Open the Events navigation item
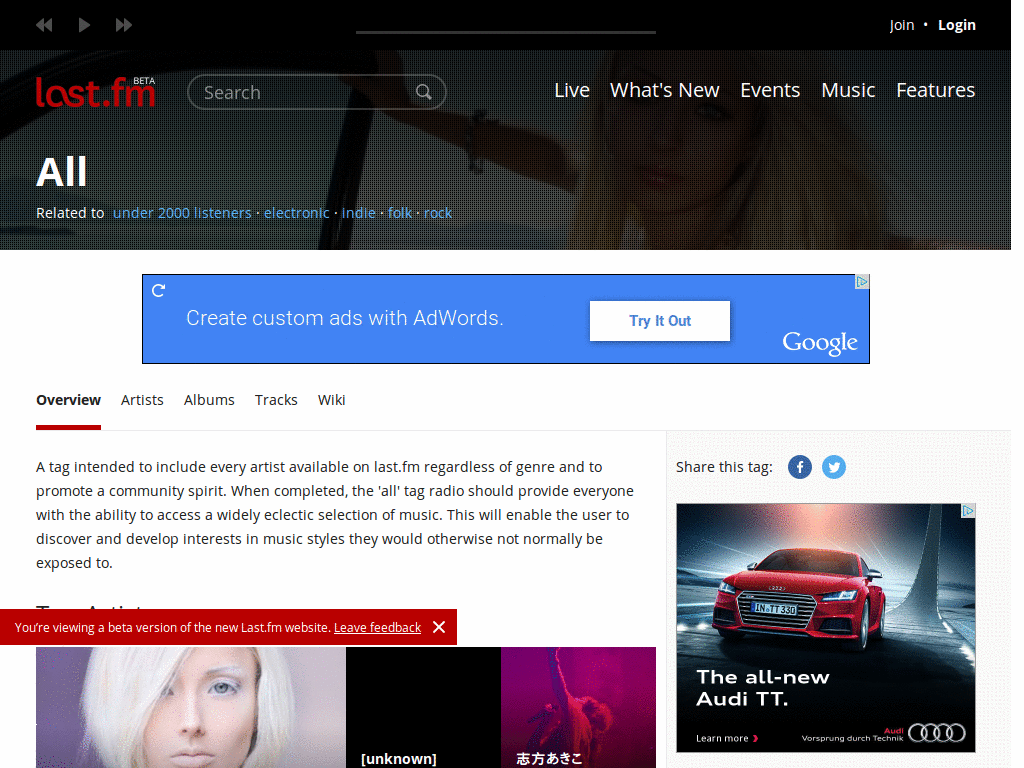 pos(770,90)
